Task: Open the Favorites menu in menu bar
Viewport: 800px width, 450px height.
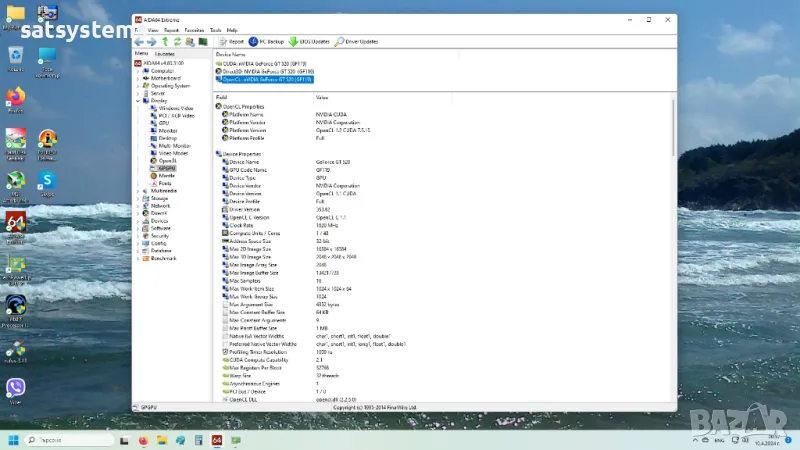Action: [x=194, y=31]
